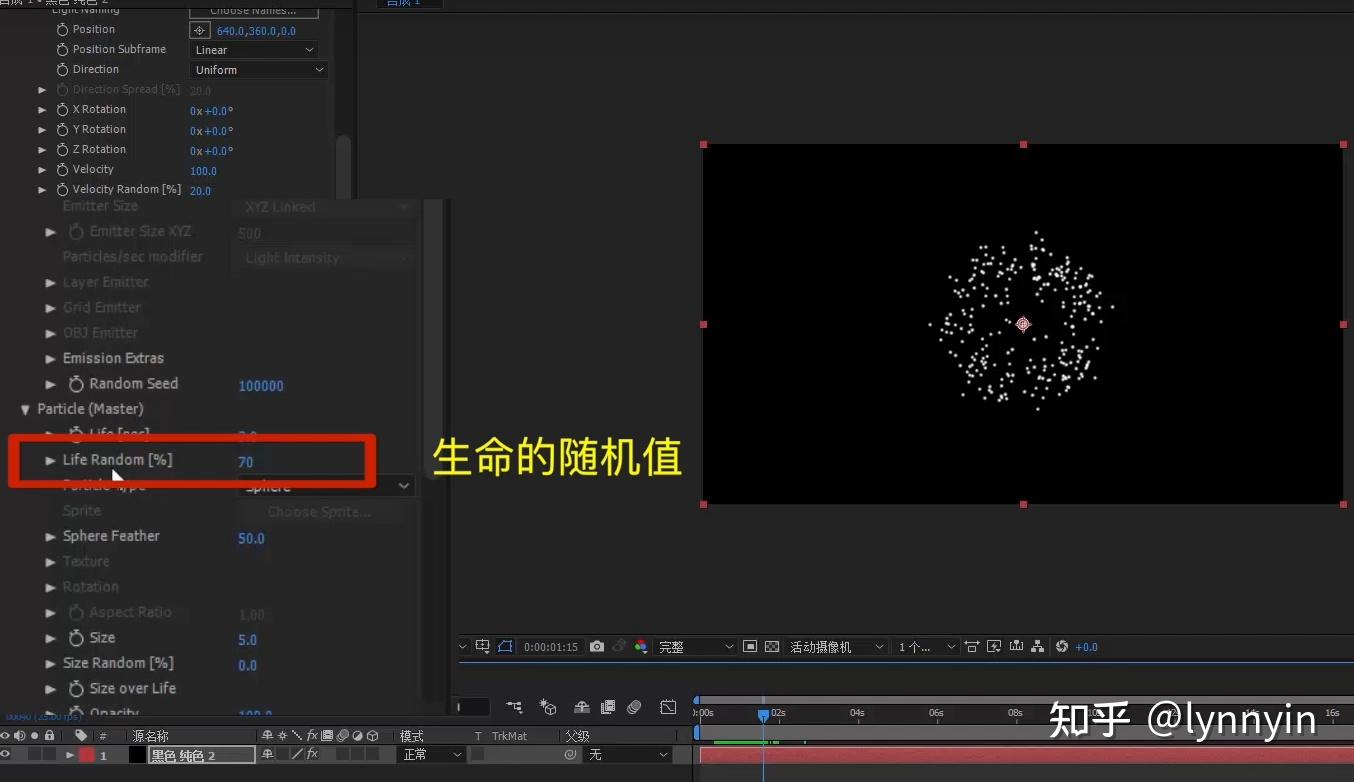Screen dimensions: 1354x782
Task: Open the 完整 resolution dropdown
Action: point(695,646)
